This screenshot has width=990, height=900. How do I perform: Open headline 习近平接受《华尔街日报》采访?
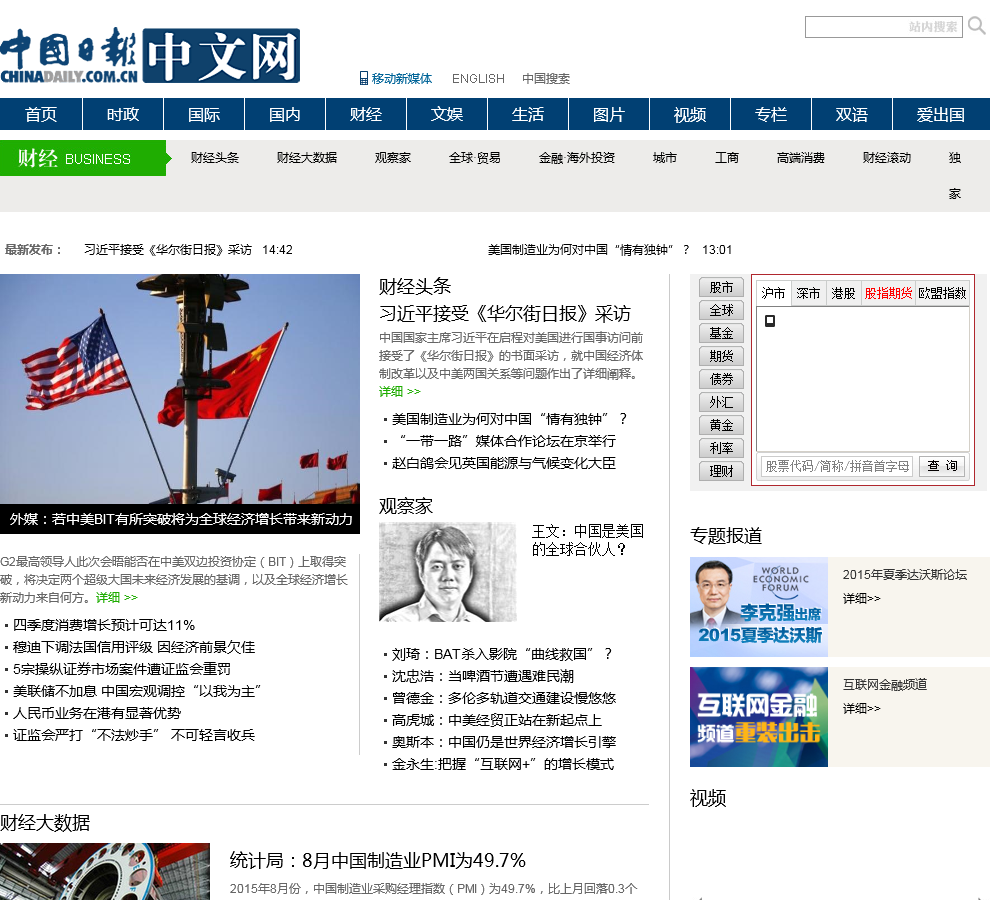(504, 314)
